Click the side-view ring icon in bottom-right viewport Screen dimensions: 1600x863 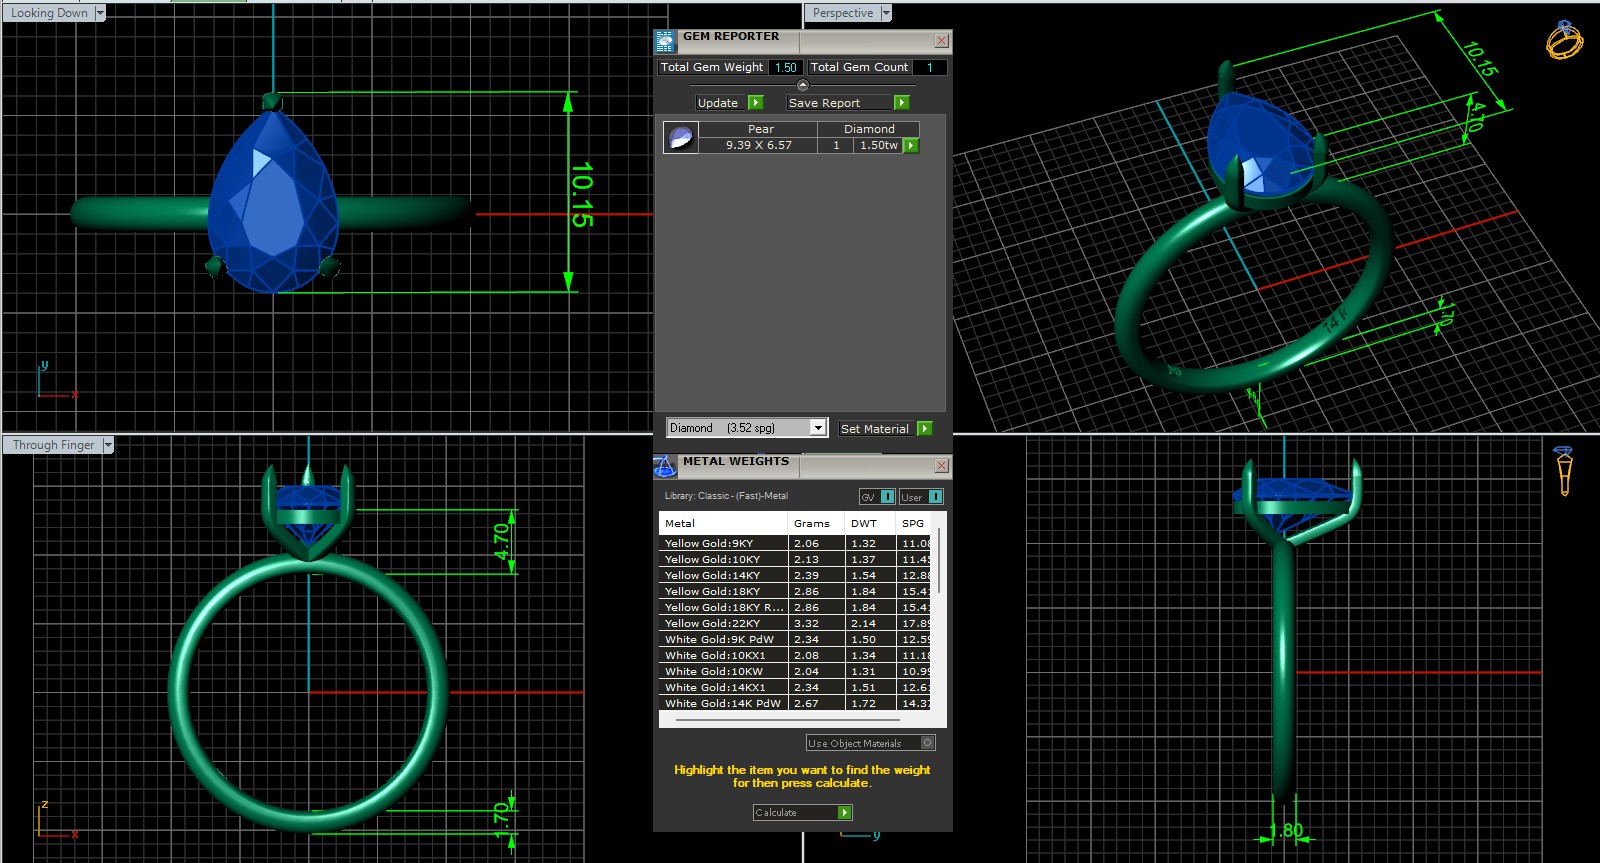pos(1564,470)
